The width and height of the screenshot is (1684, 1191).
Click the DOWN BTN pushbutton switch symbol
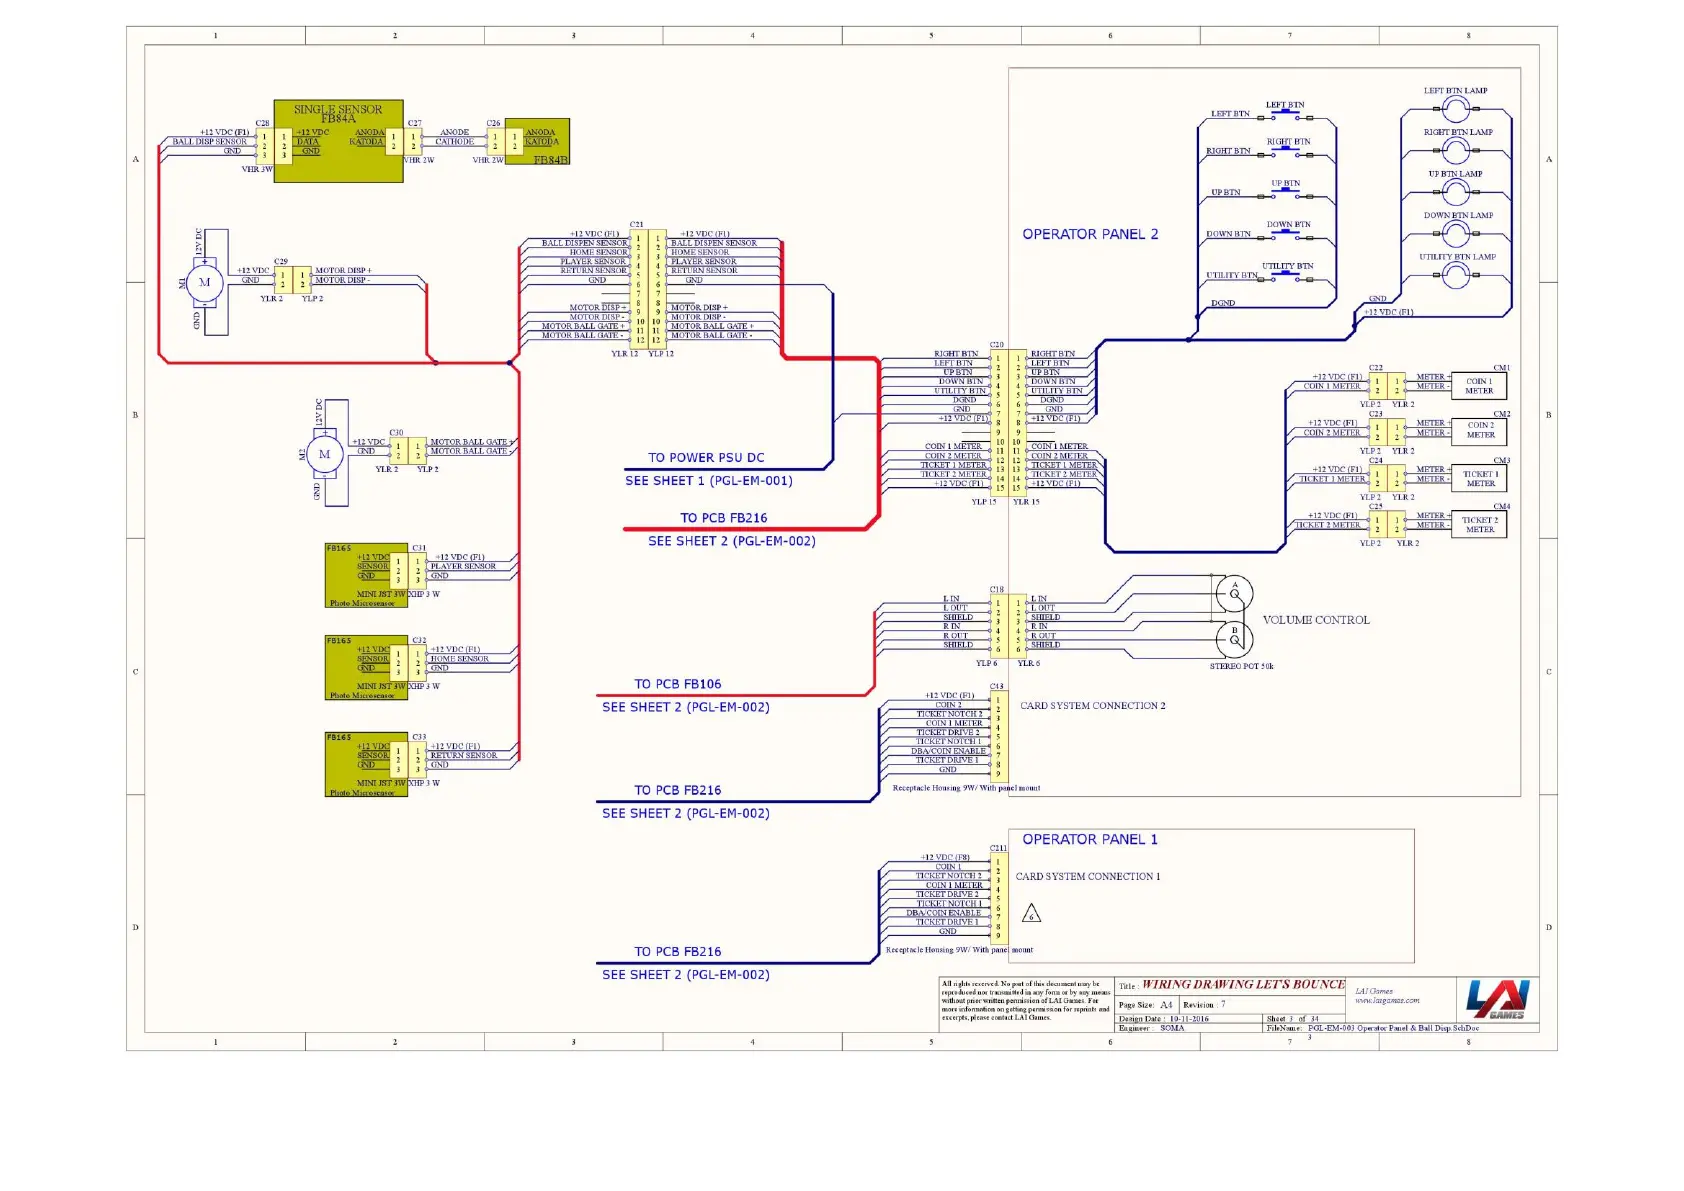click(1285, 235)
